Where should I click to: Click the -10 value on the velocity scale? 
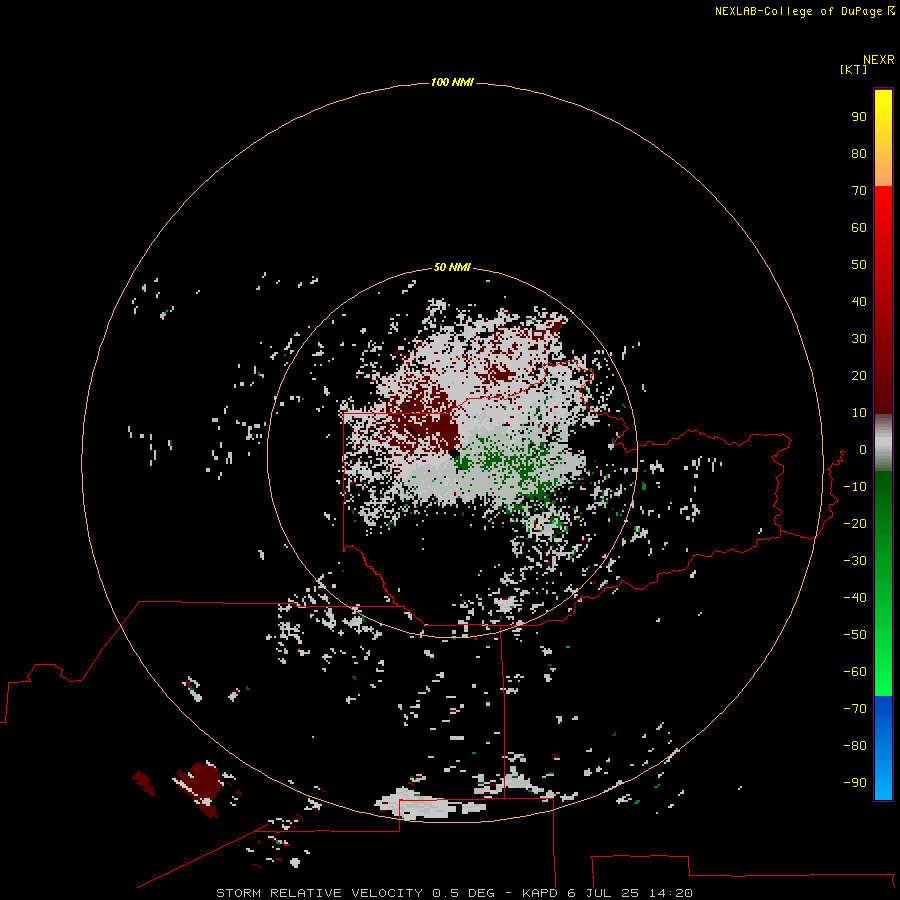855,487
